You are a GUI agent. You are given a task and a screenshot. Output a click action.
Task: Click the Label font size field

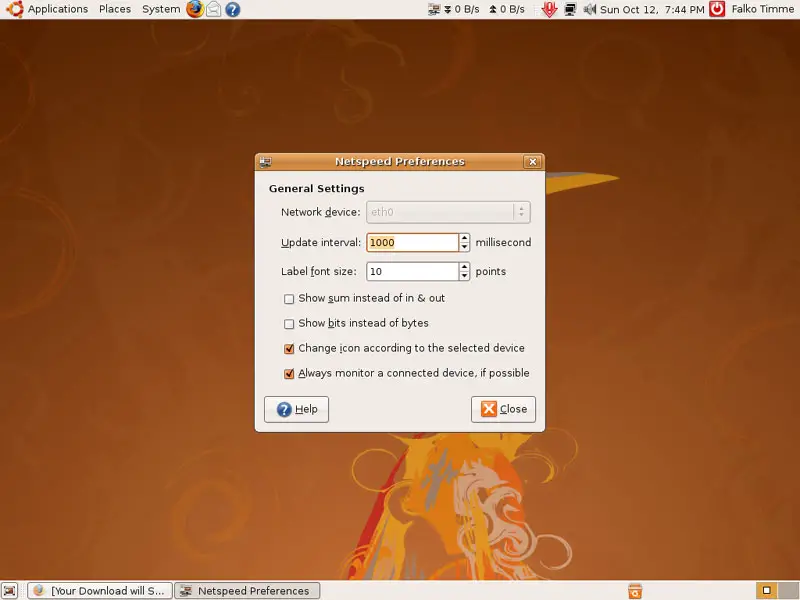pyautogui.click(x=412, y=271)
